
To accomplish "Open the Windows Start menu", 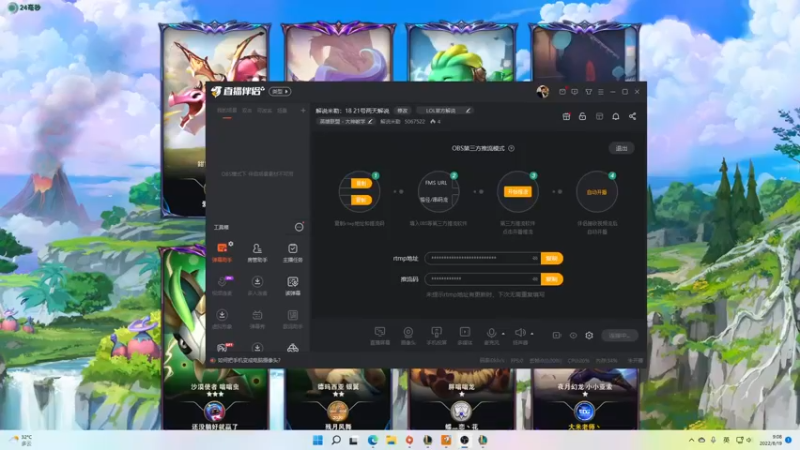I will [317, 440].
